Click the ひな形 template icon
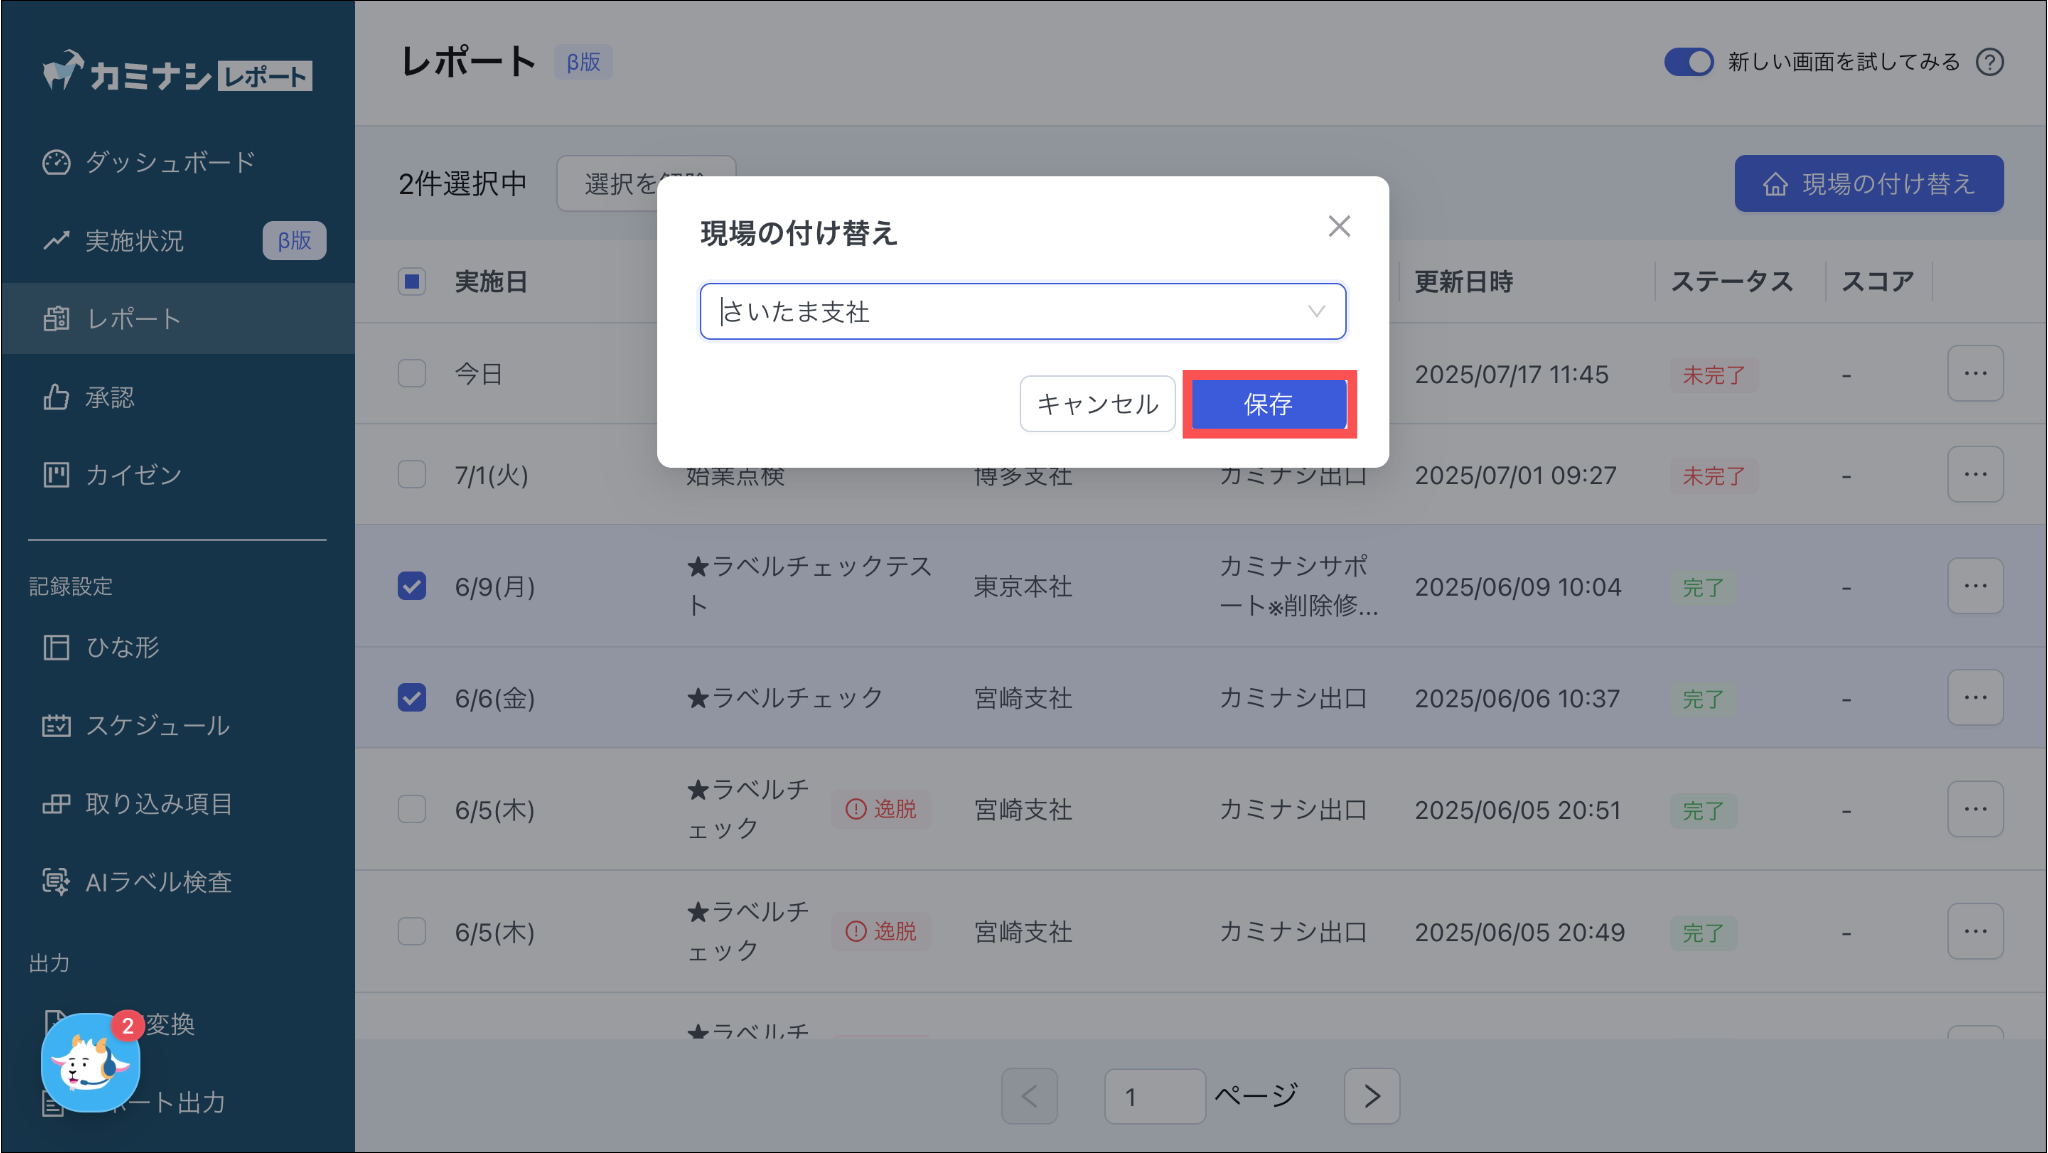The height and width of the screenshot is (1153, 2048). 56,647
